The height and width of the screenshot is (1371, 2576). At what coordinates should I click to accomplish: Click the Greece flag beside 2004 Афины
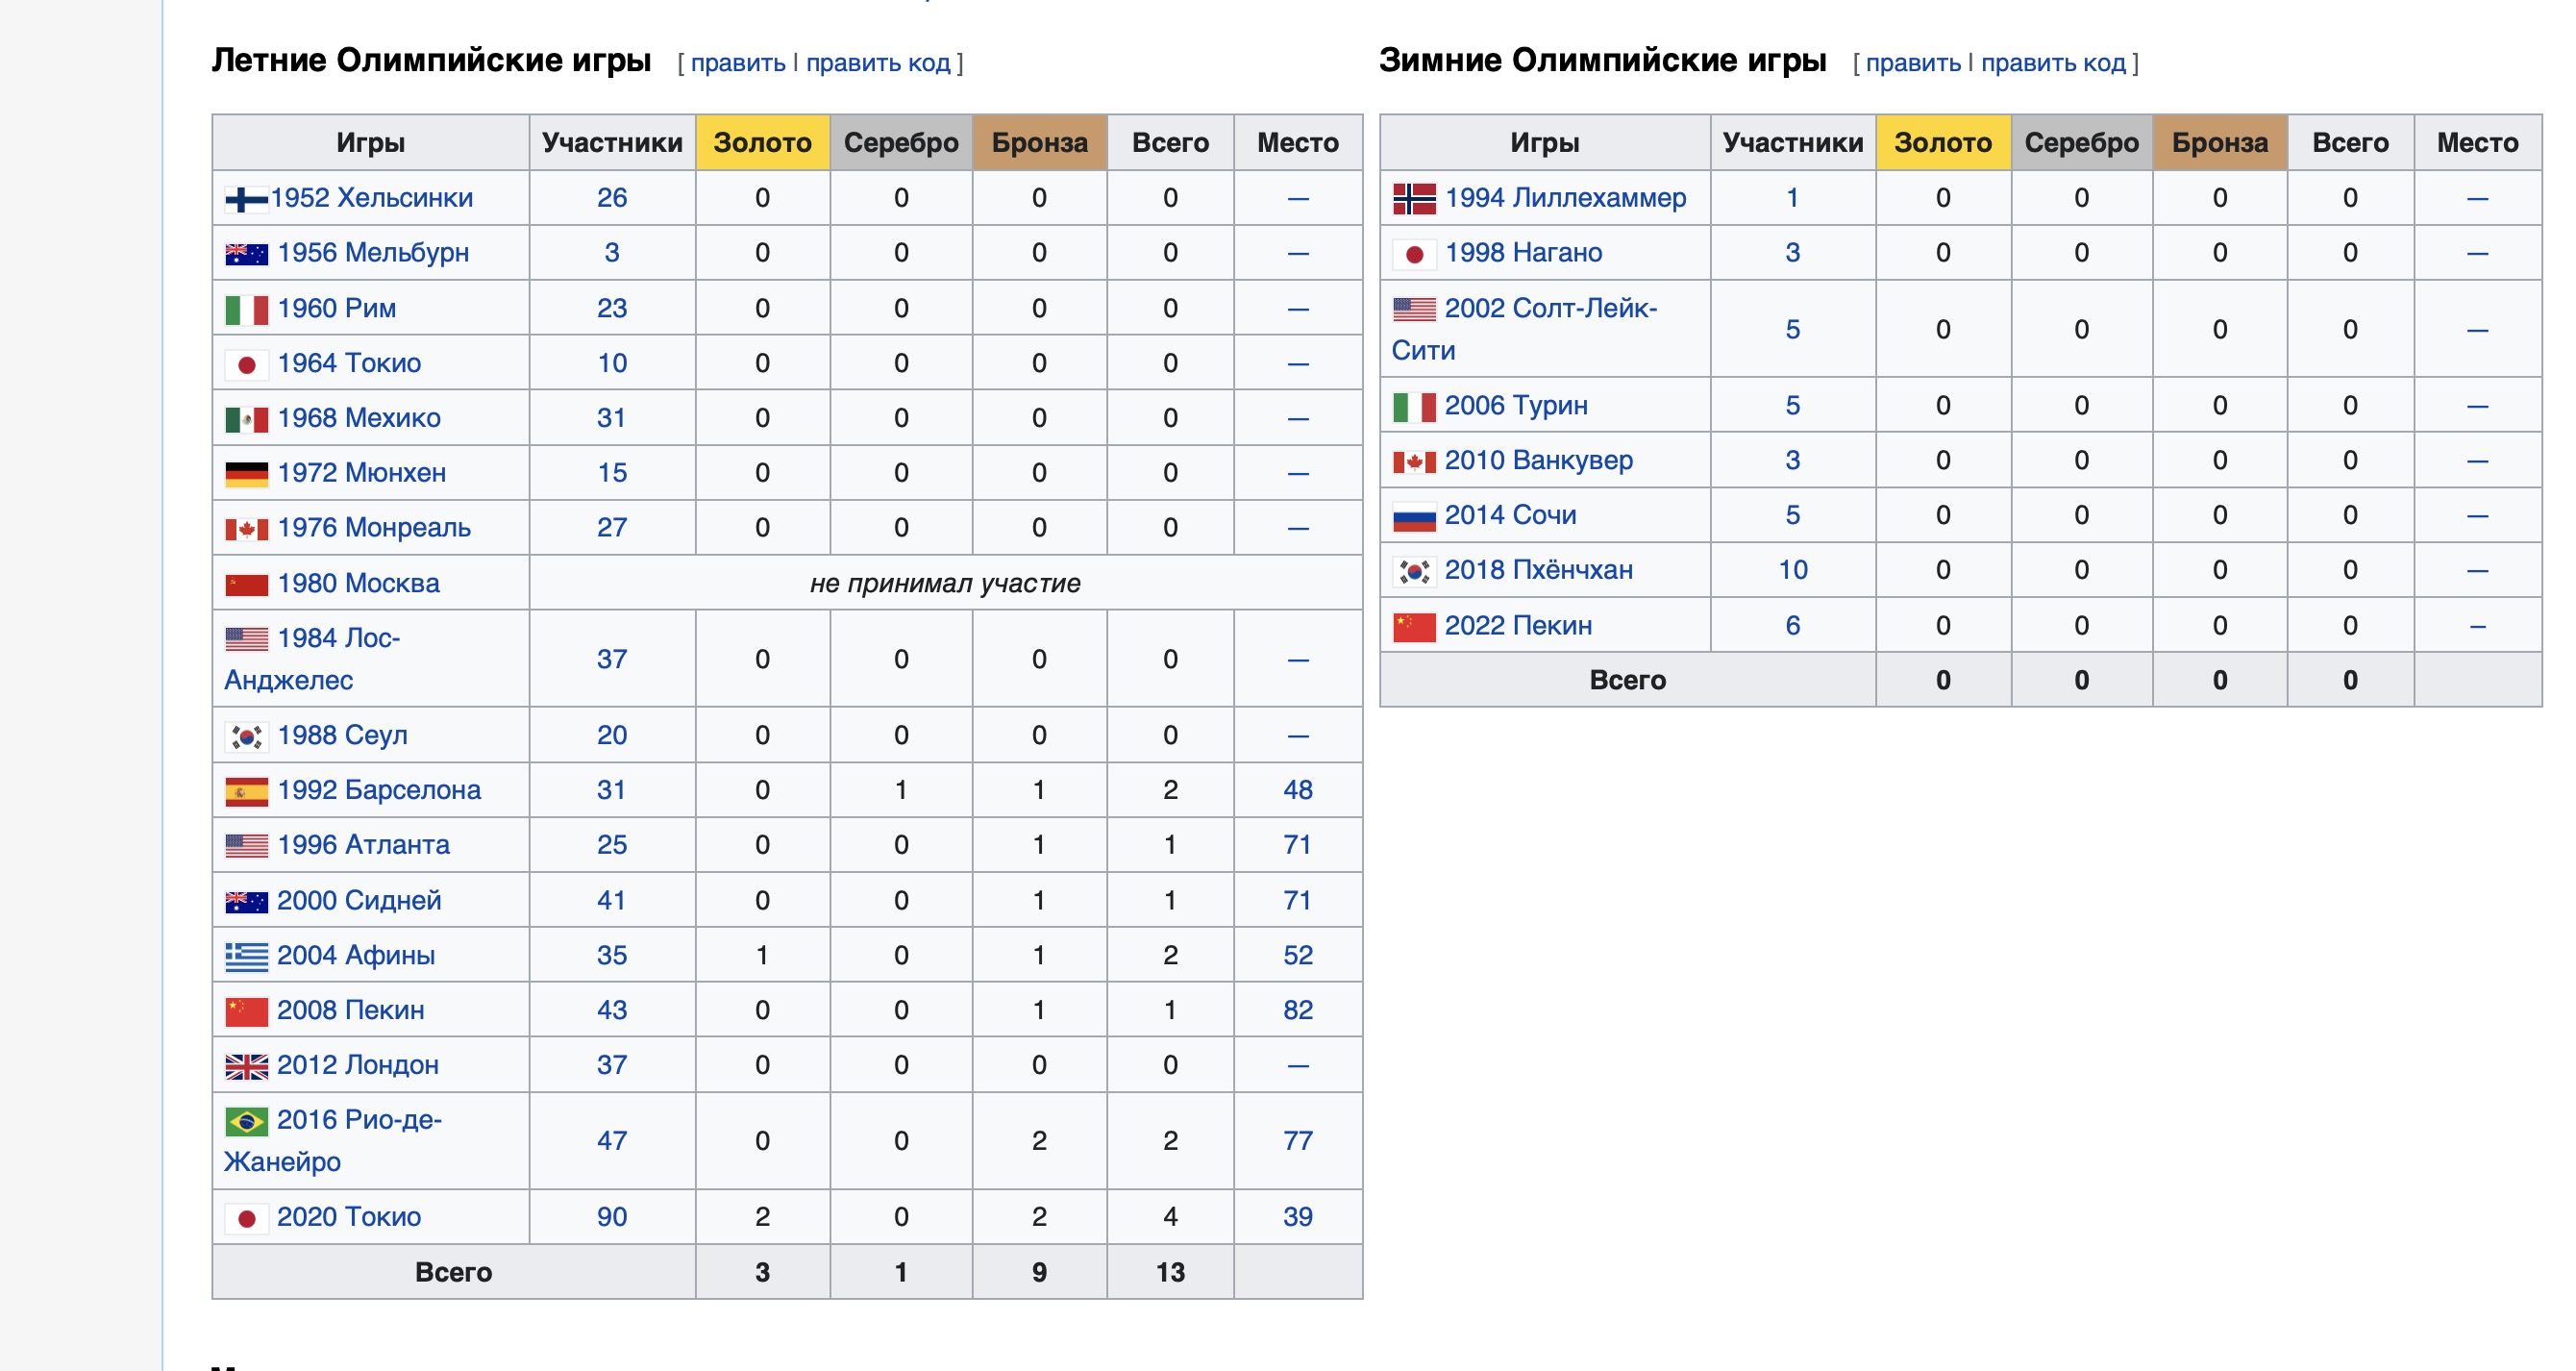pos(246,957)
